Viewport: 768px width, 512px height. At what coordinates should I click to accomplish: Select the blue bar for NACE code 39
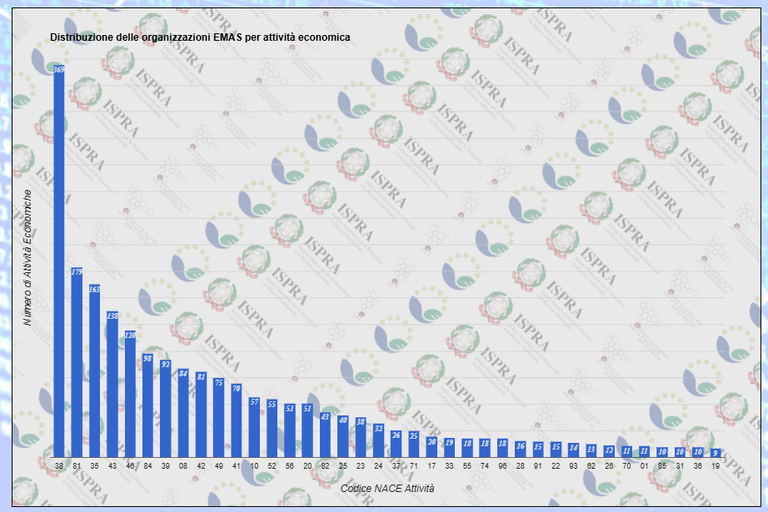coord(166,409)
